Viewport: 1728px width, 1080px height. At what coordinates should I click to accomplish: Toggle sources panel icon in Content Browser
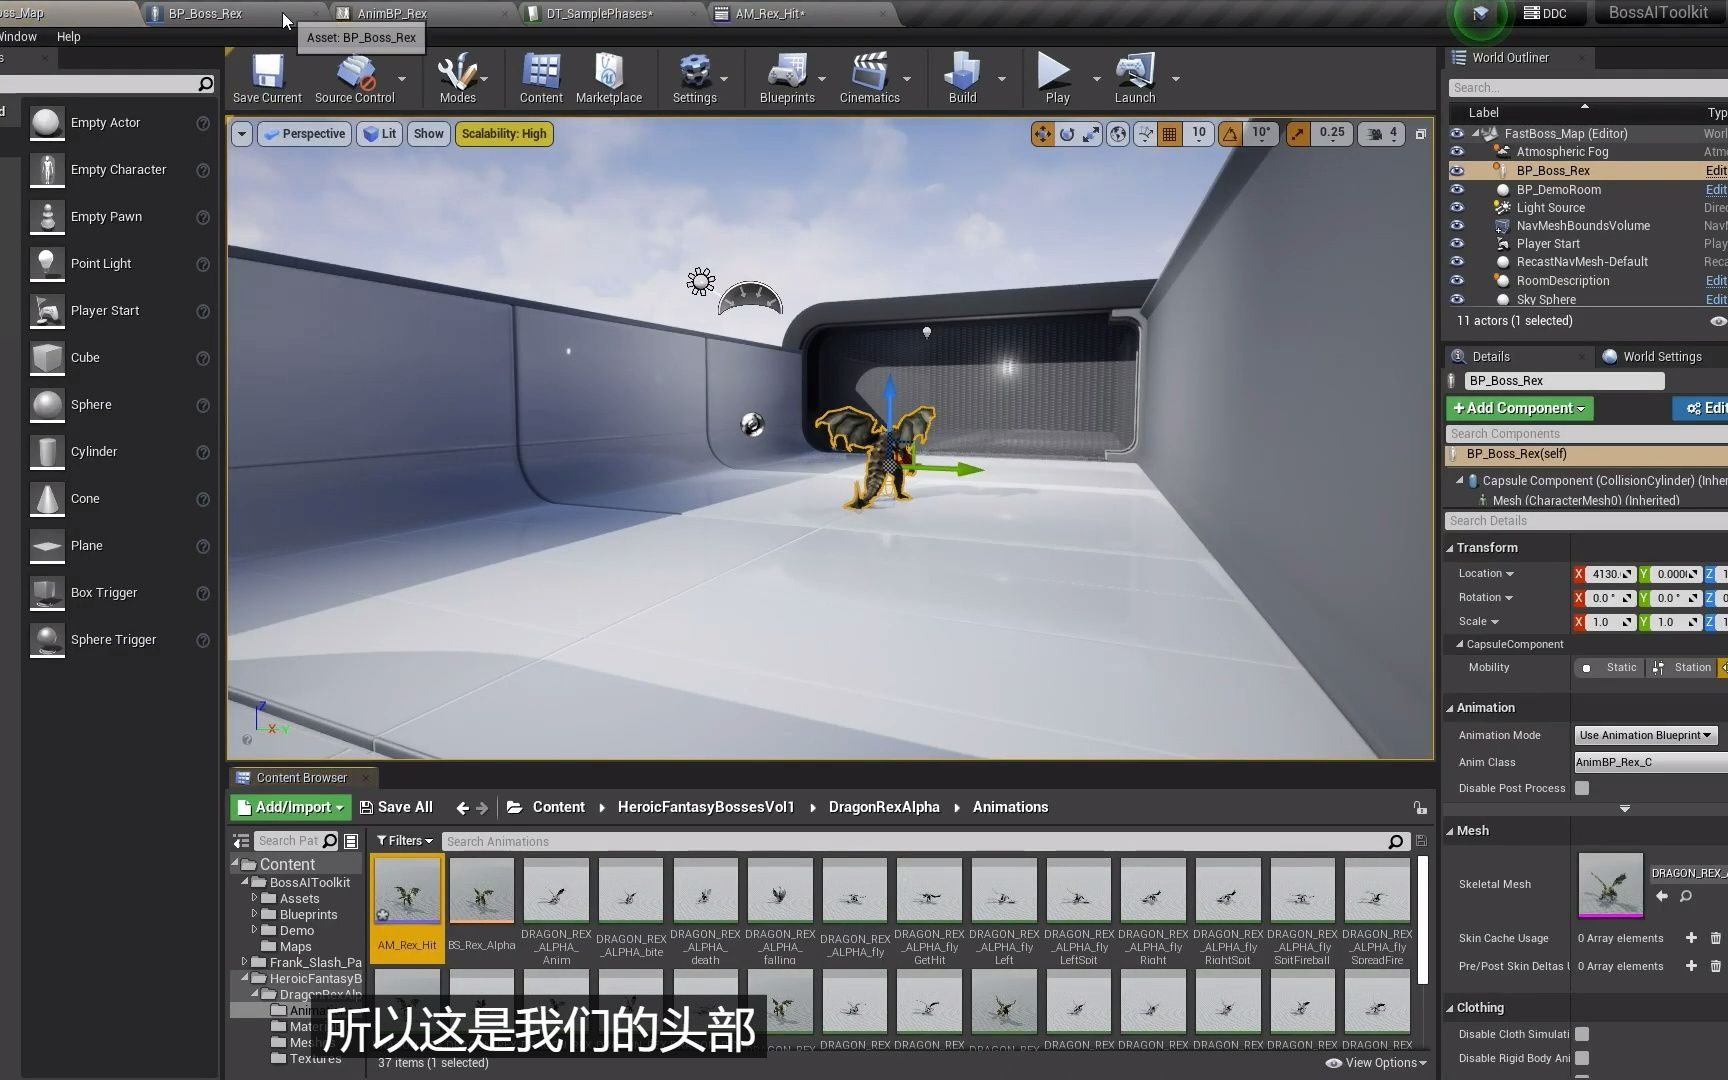pyautogui.click(x=241, y=841)
